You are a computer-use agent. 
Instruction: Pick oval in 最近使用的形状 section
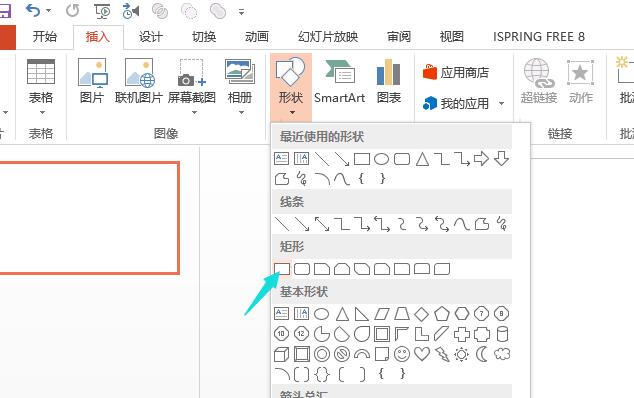pos(381,159)
